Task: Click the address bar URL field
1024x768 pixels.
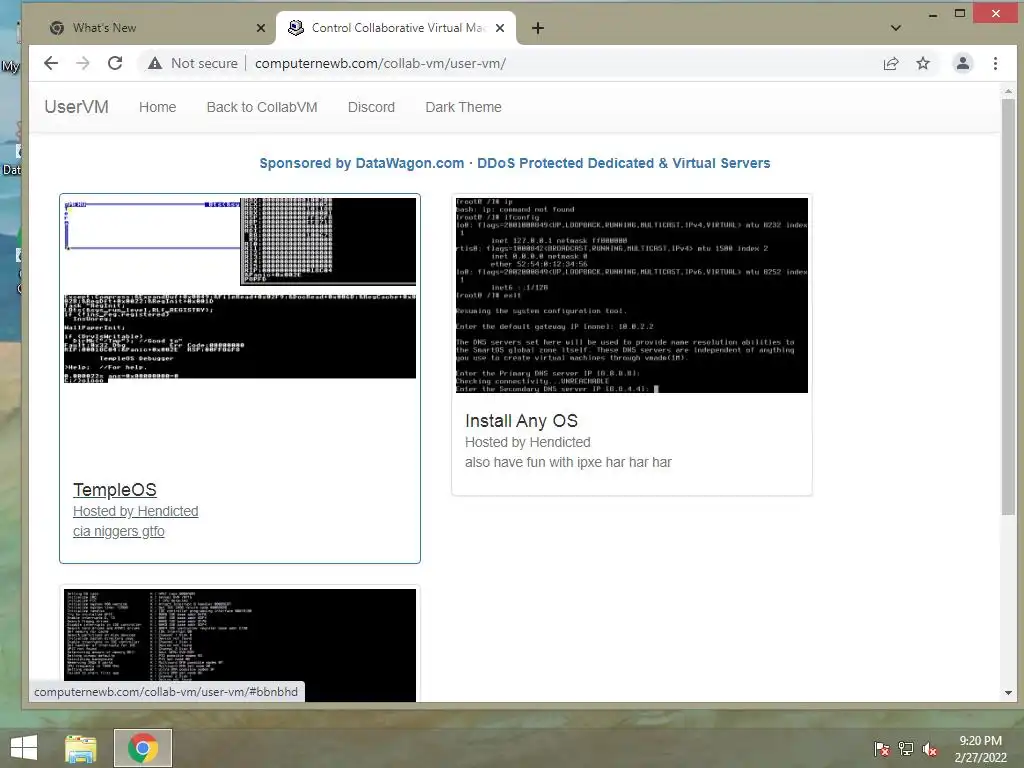Action: 380,63
